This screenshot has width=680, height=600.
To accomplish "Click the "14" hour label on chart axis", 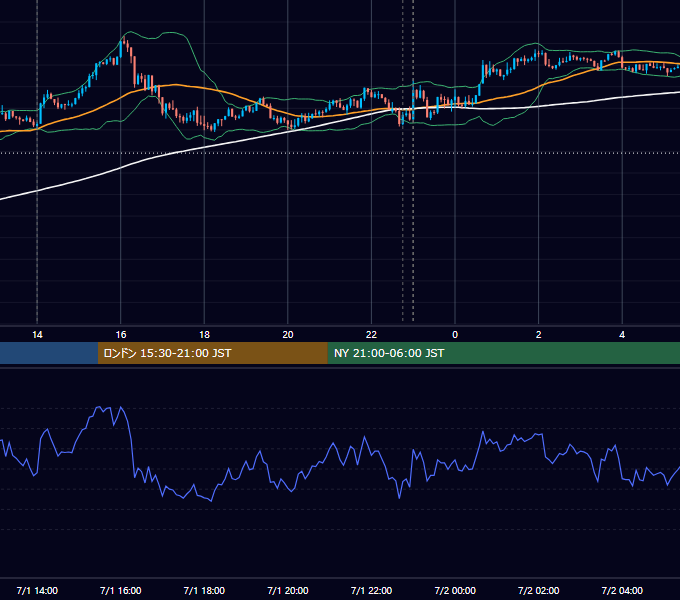I will pos(37,335).
